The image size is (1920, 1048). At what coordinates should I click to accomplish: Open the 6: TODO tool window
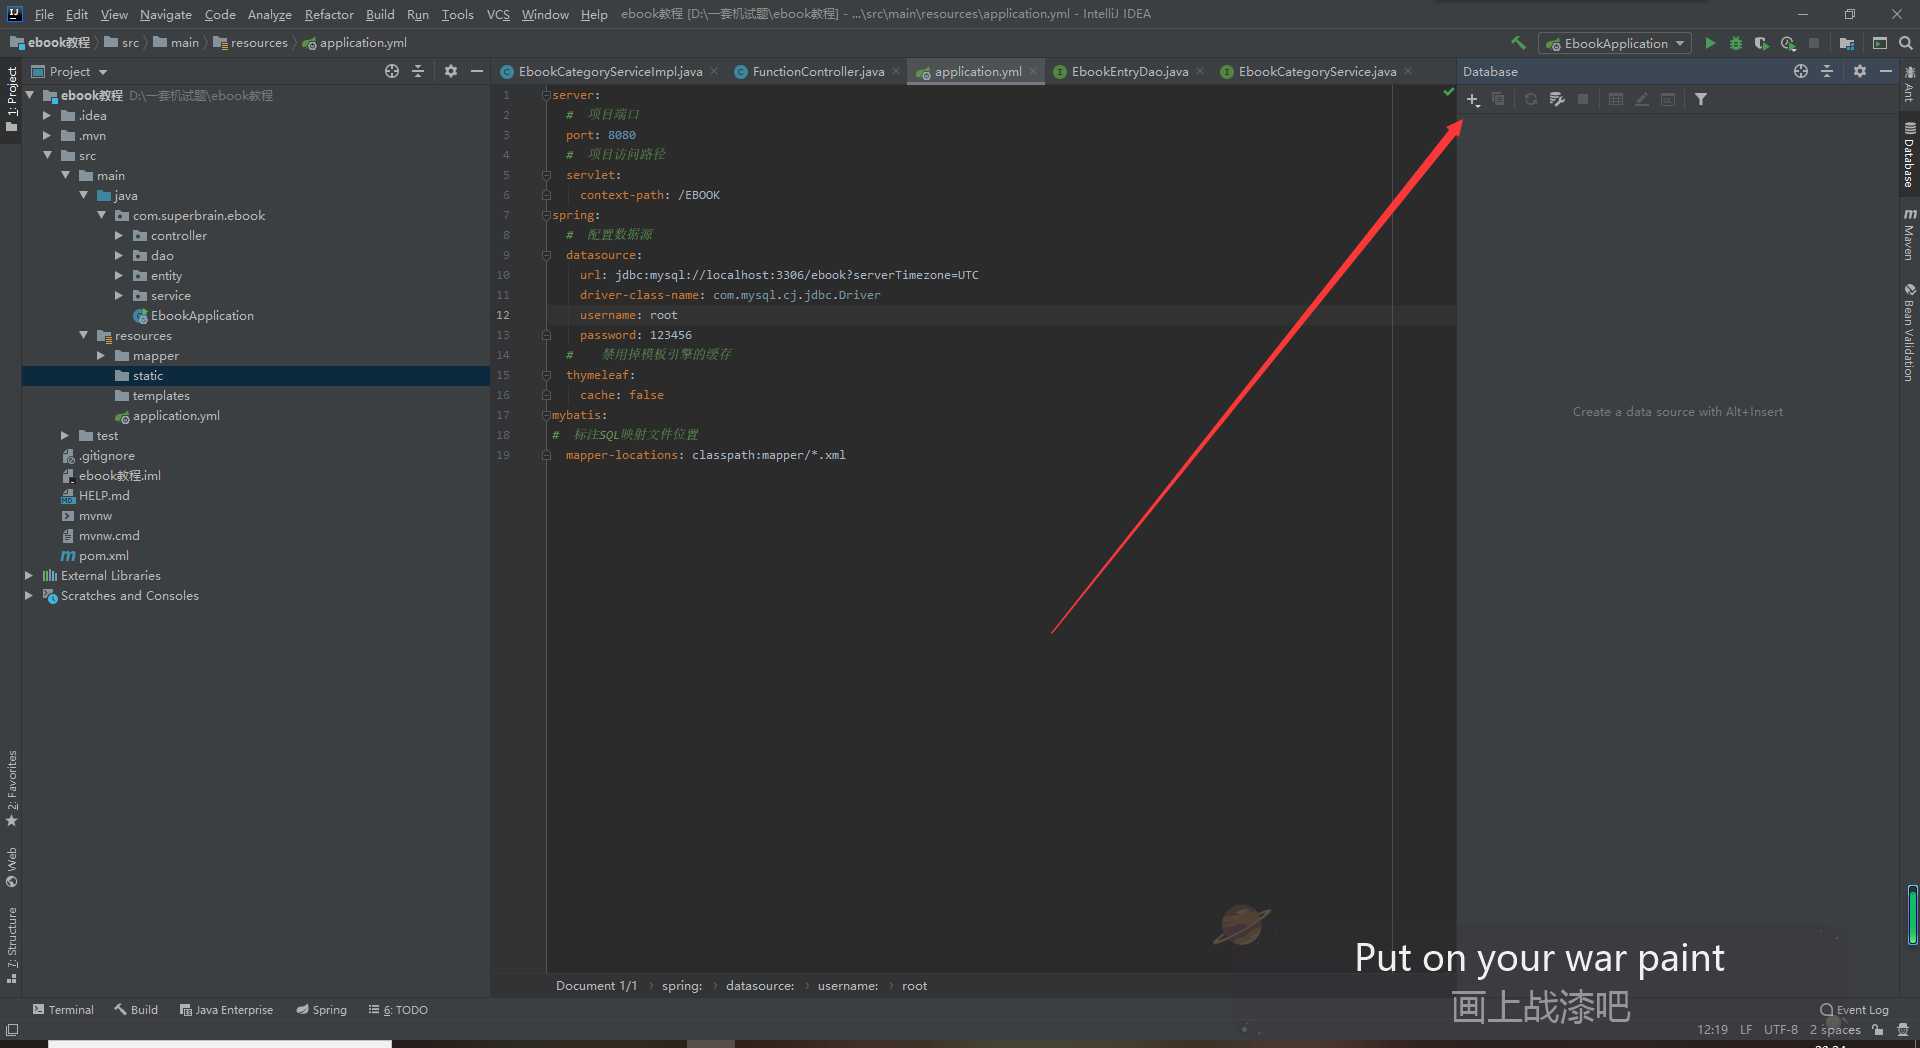[398, 1009]
